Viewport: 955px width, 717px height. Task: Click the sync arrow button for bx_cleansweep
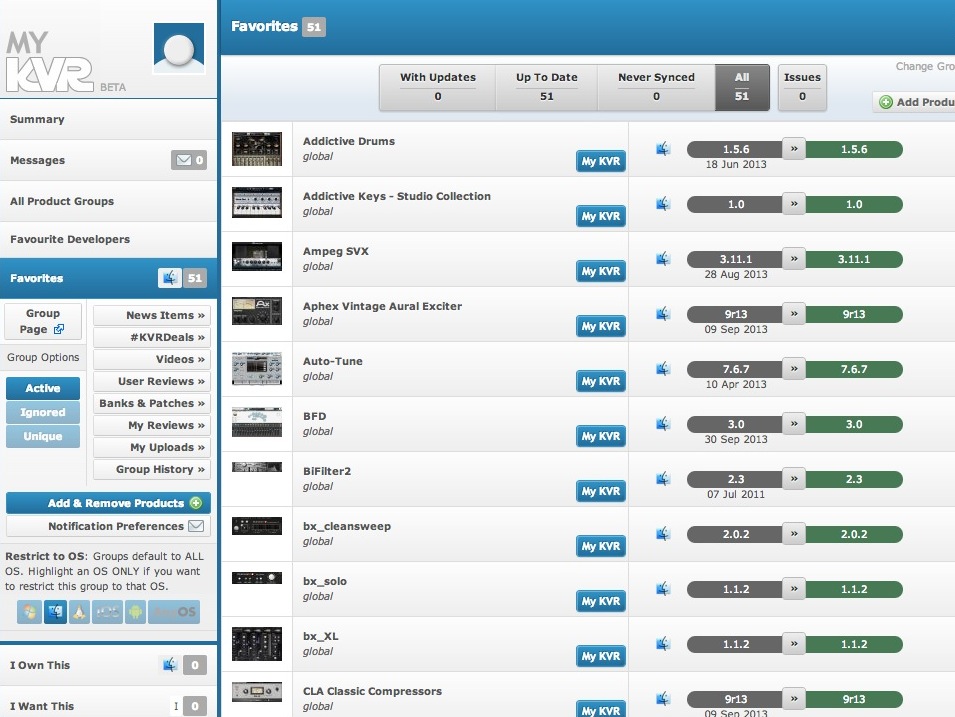coord(794,534)
